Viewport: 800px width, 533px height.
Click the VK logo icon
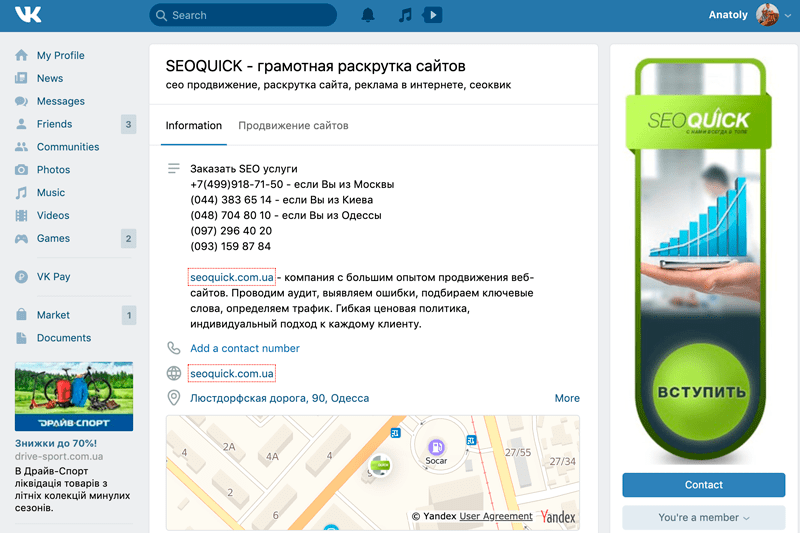[28, 14]
